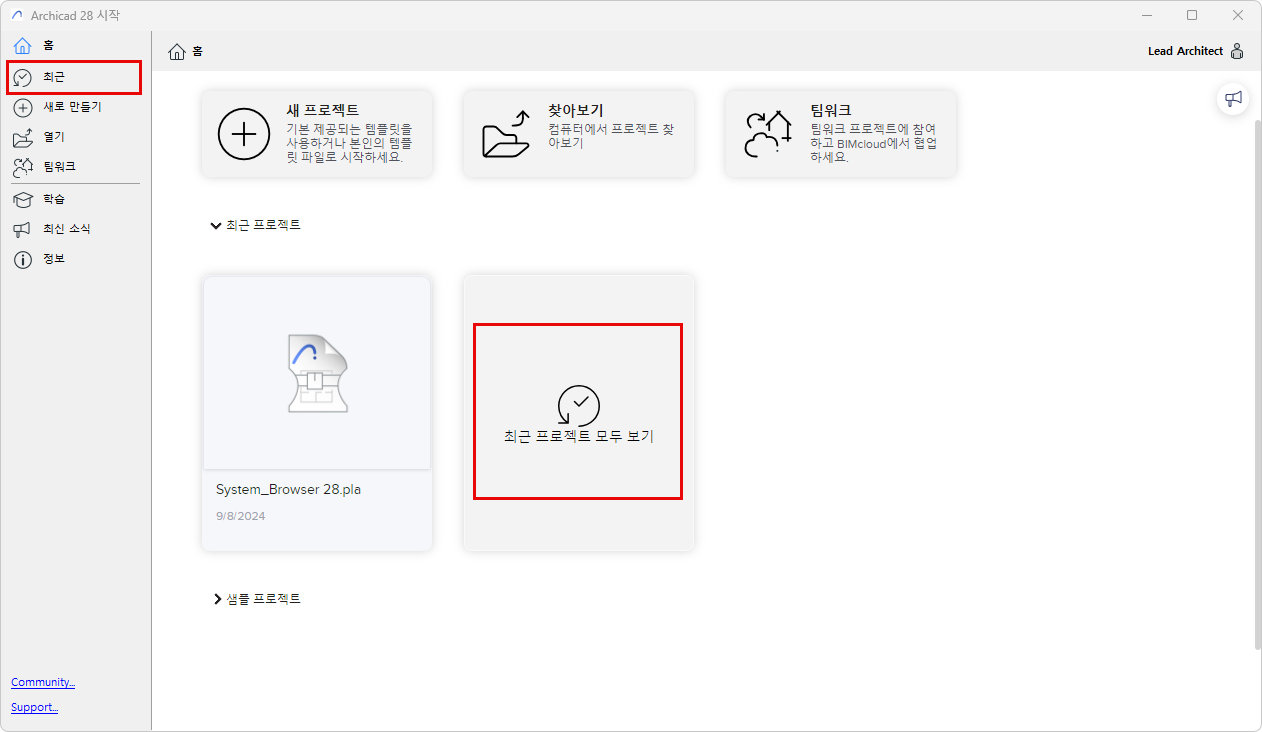Collapse the 최근 프로젝트 section
Viewport: 1262px width, 732px height.
[216, 226]
